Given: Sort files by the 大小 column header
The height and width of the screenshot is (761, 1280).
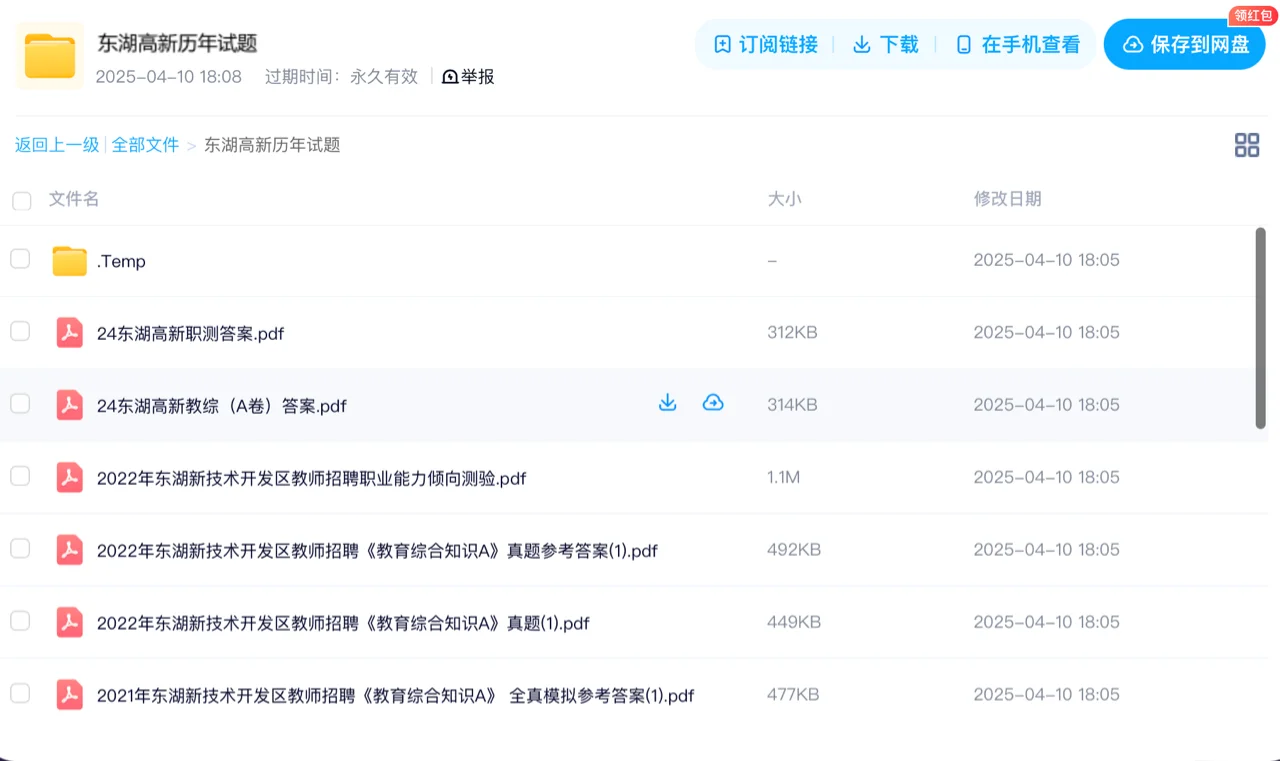Looking at the screenshot, I should click(786, 199).
